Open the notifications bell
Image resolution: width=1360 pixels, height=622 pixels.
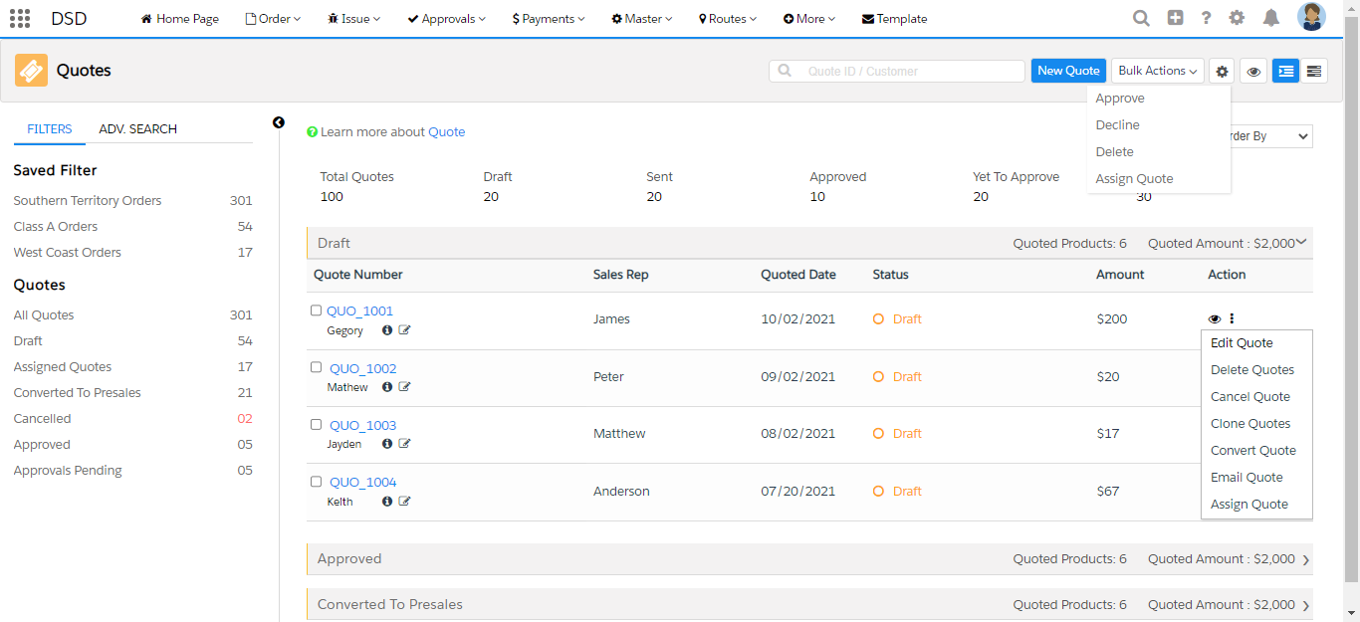[1271, 18]
